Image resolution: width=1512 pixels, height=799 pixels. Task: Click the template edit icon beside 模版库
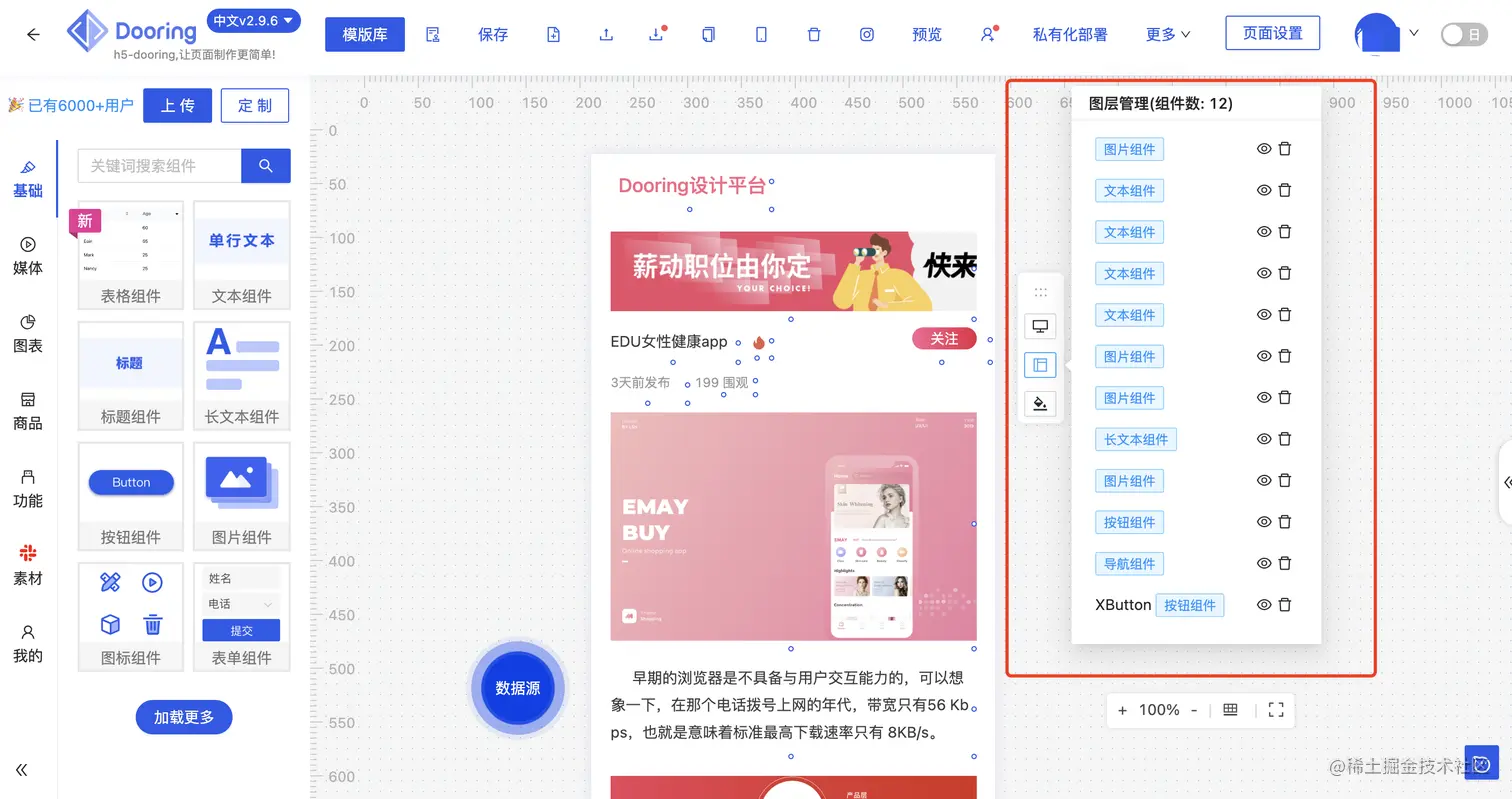(433, 34)
